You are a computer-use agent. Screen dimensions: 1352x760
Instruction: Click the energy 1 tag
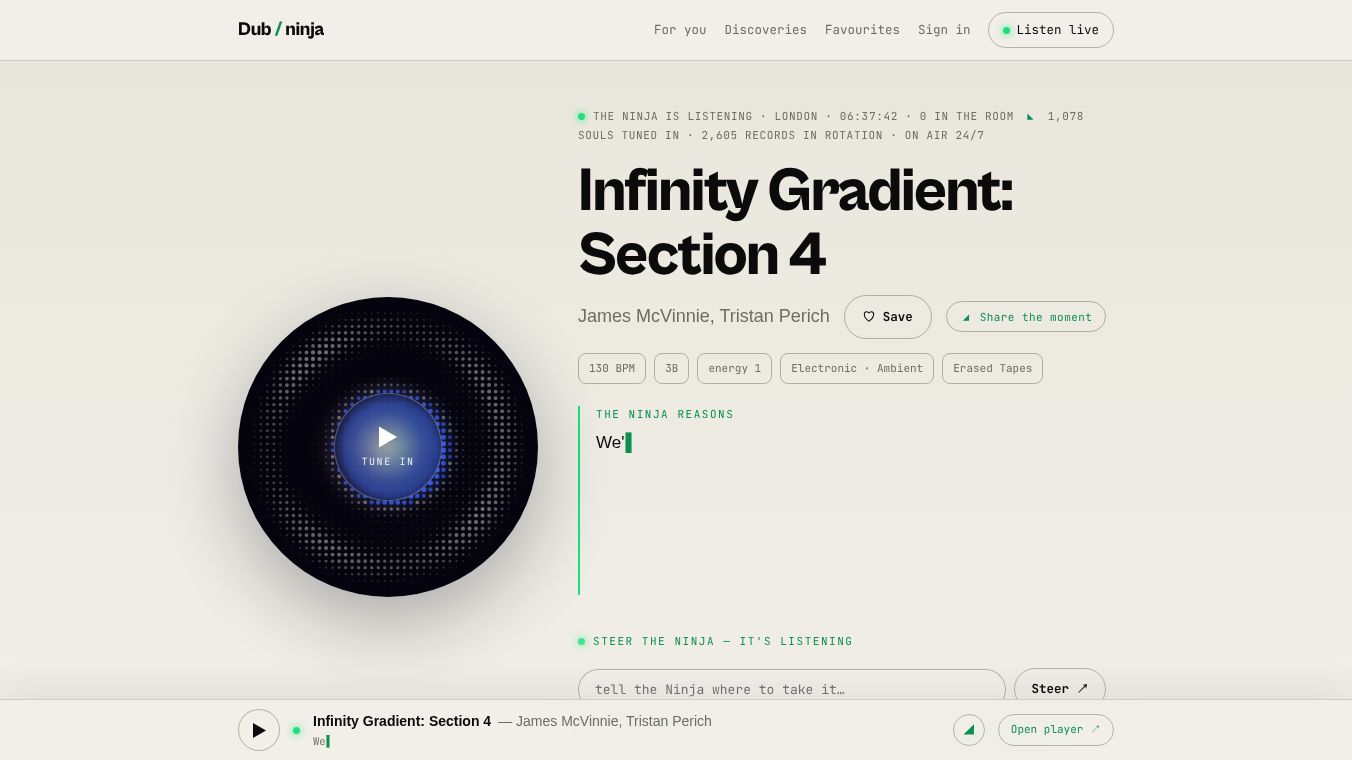tap(734, 368)
